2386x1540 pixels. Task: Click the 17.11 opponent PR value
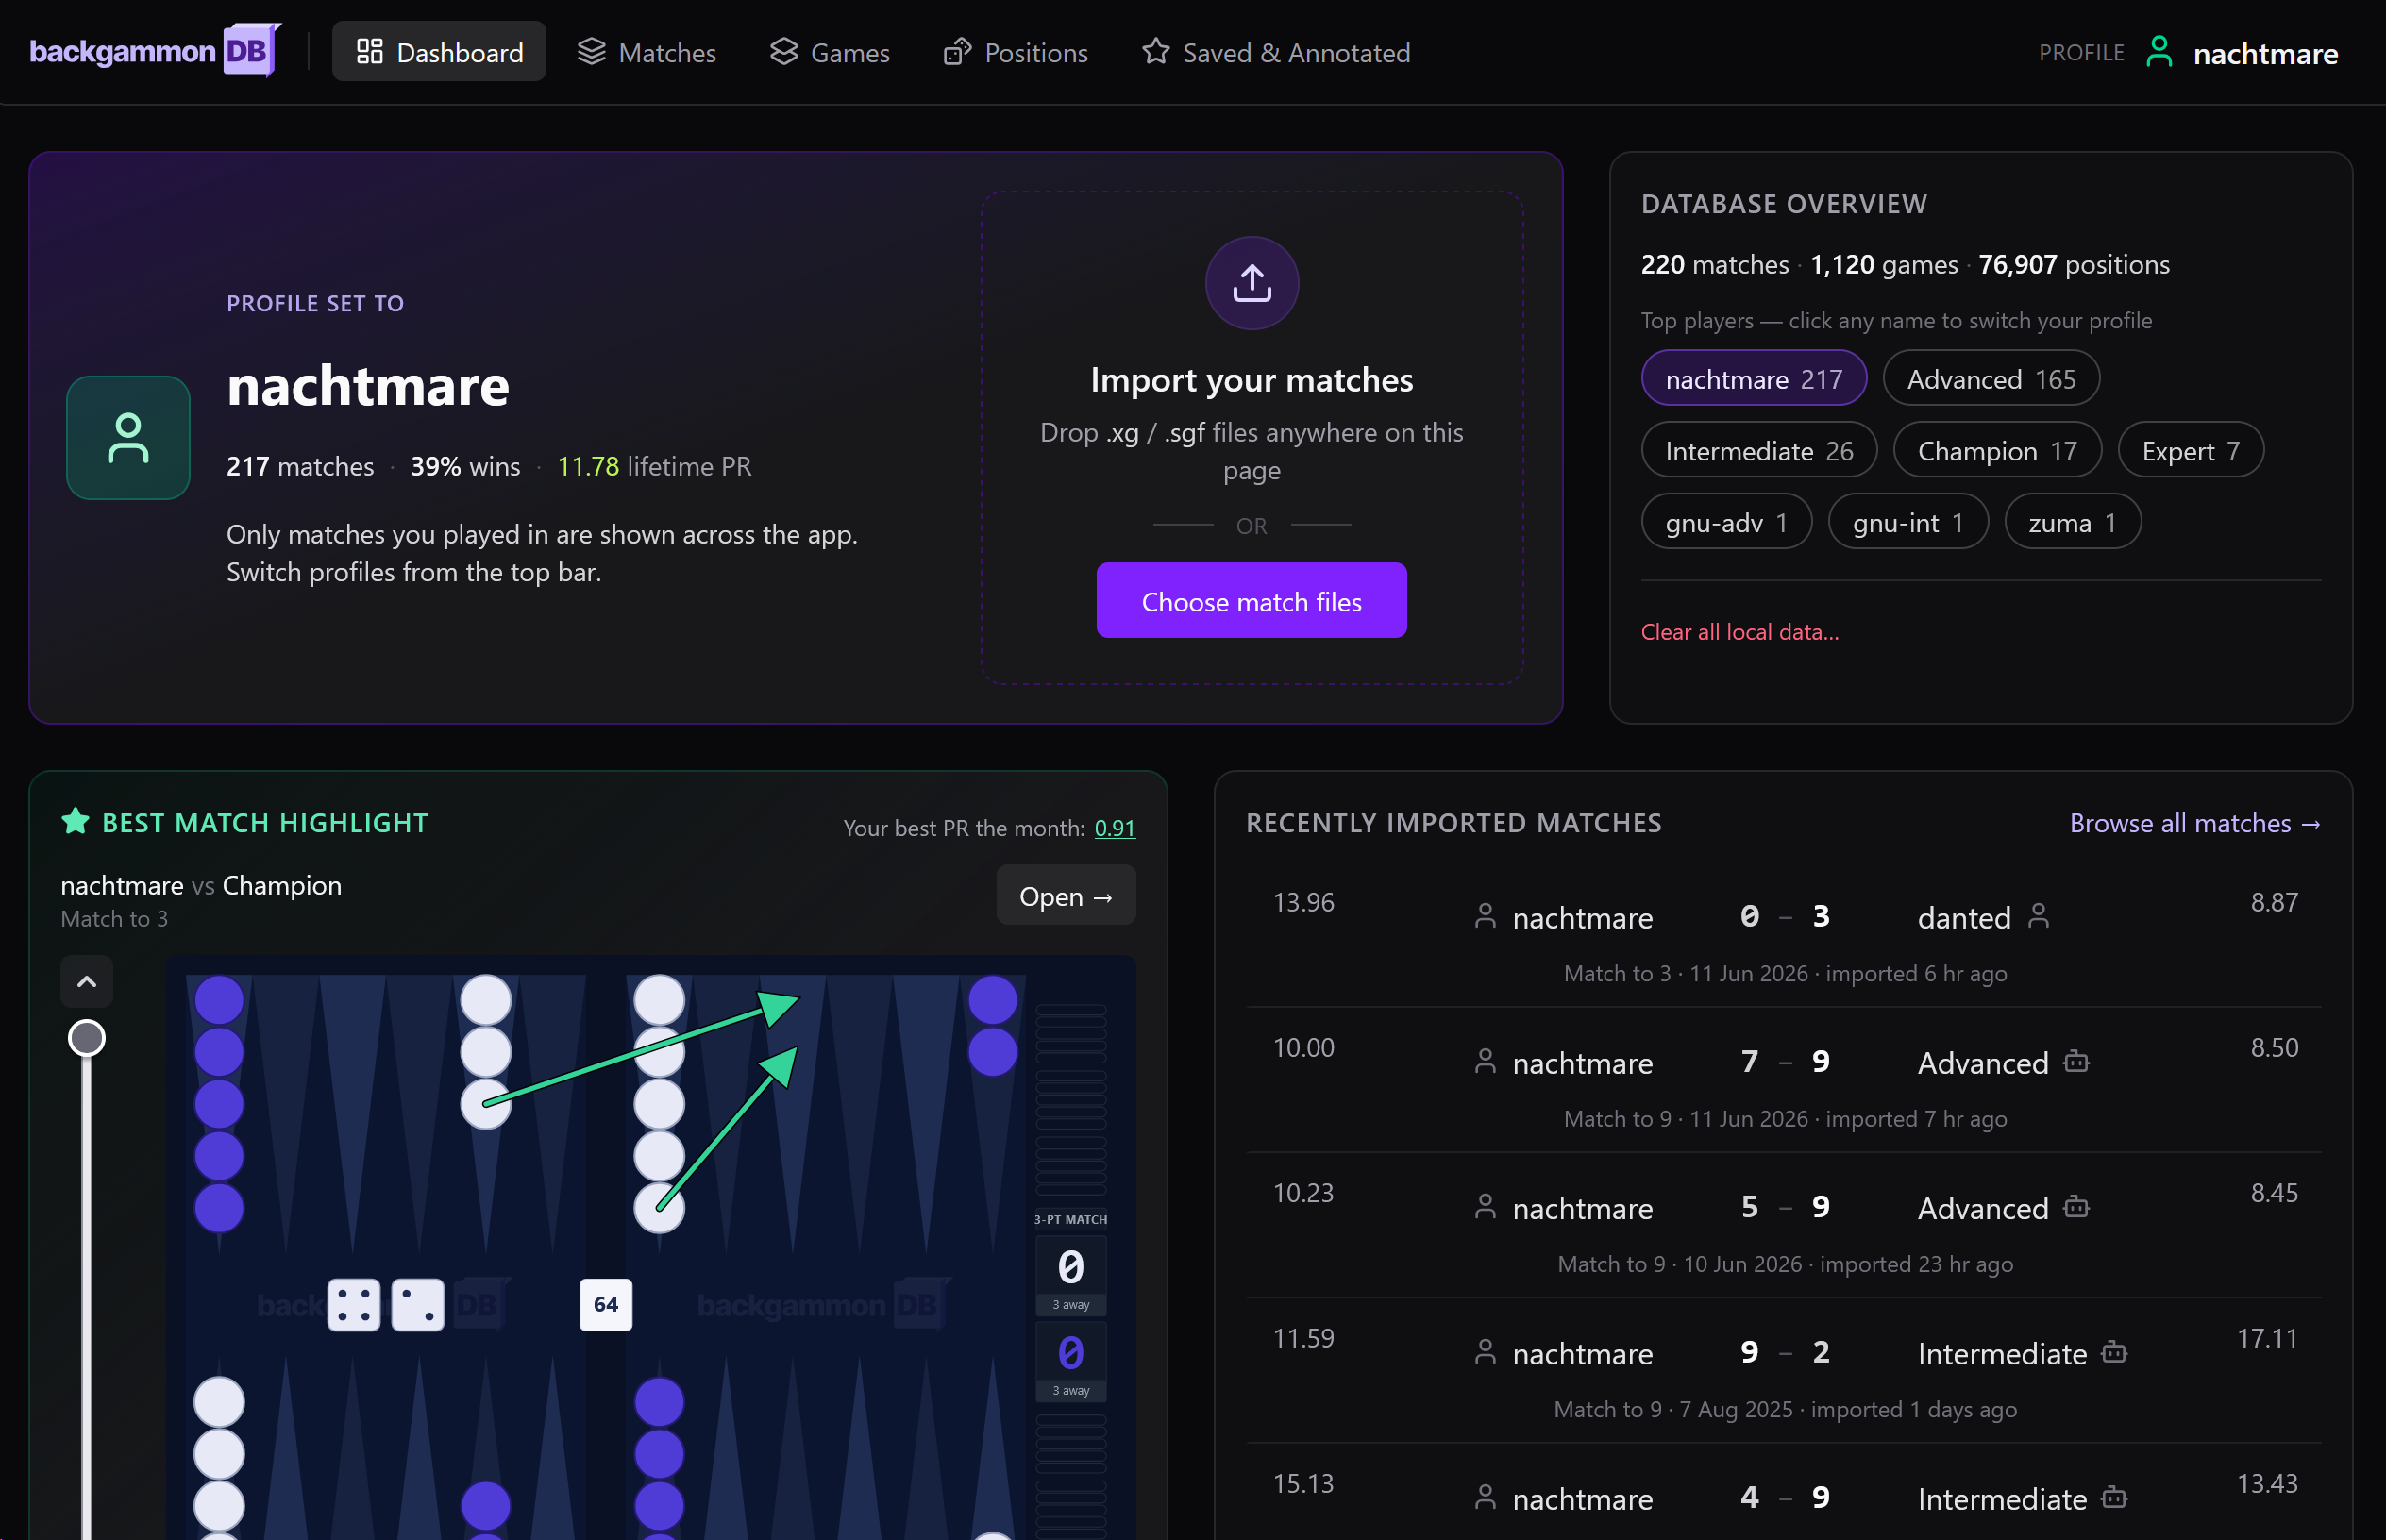pos(2267,1338)
